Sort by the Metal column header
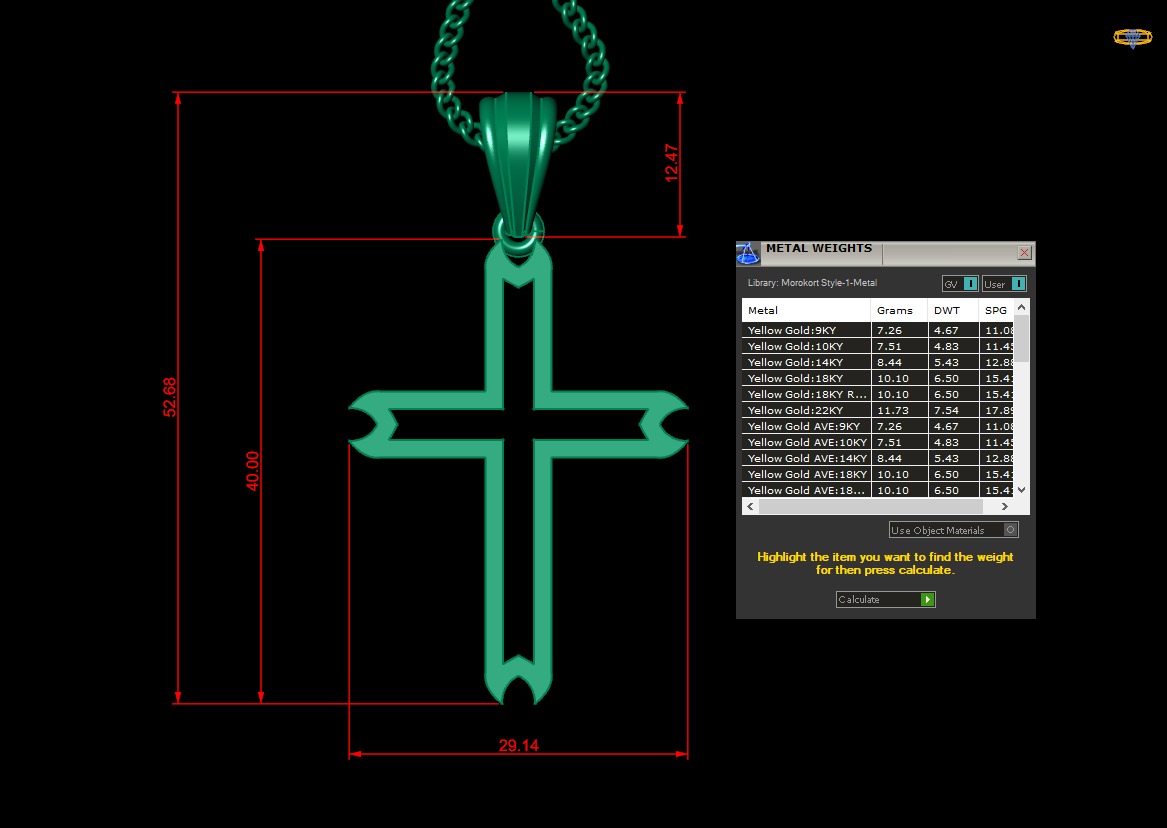 point(806,310)
